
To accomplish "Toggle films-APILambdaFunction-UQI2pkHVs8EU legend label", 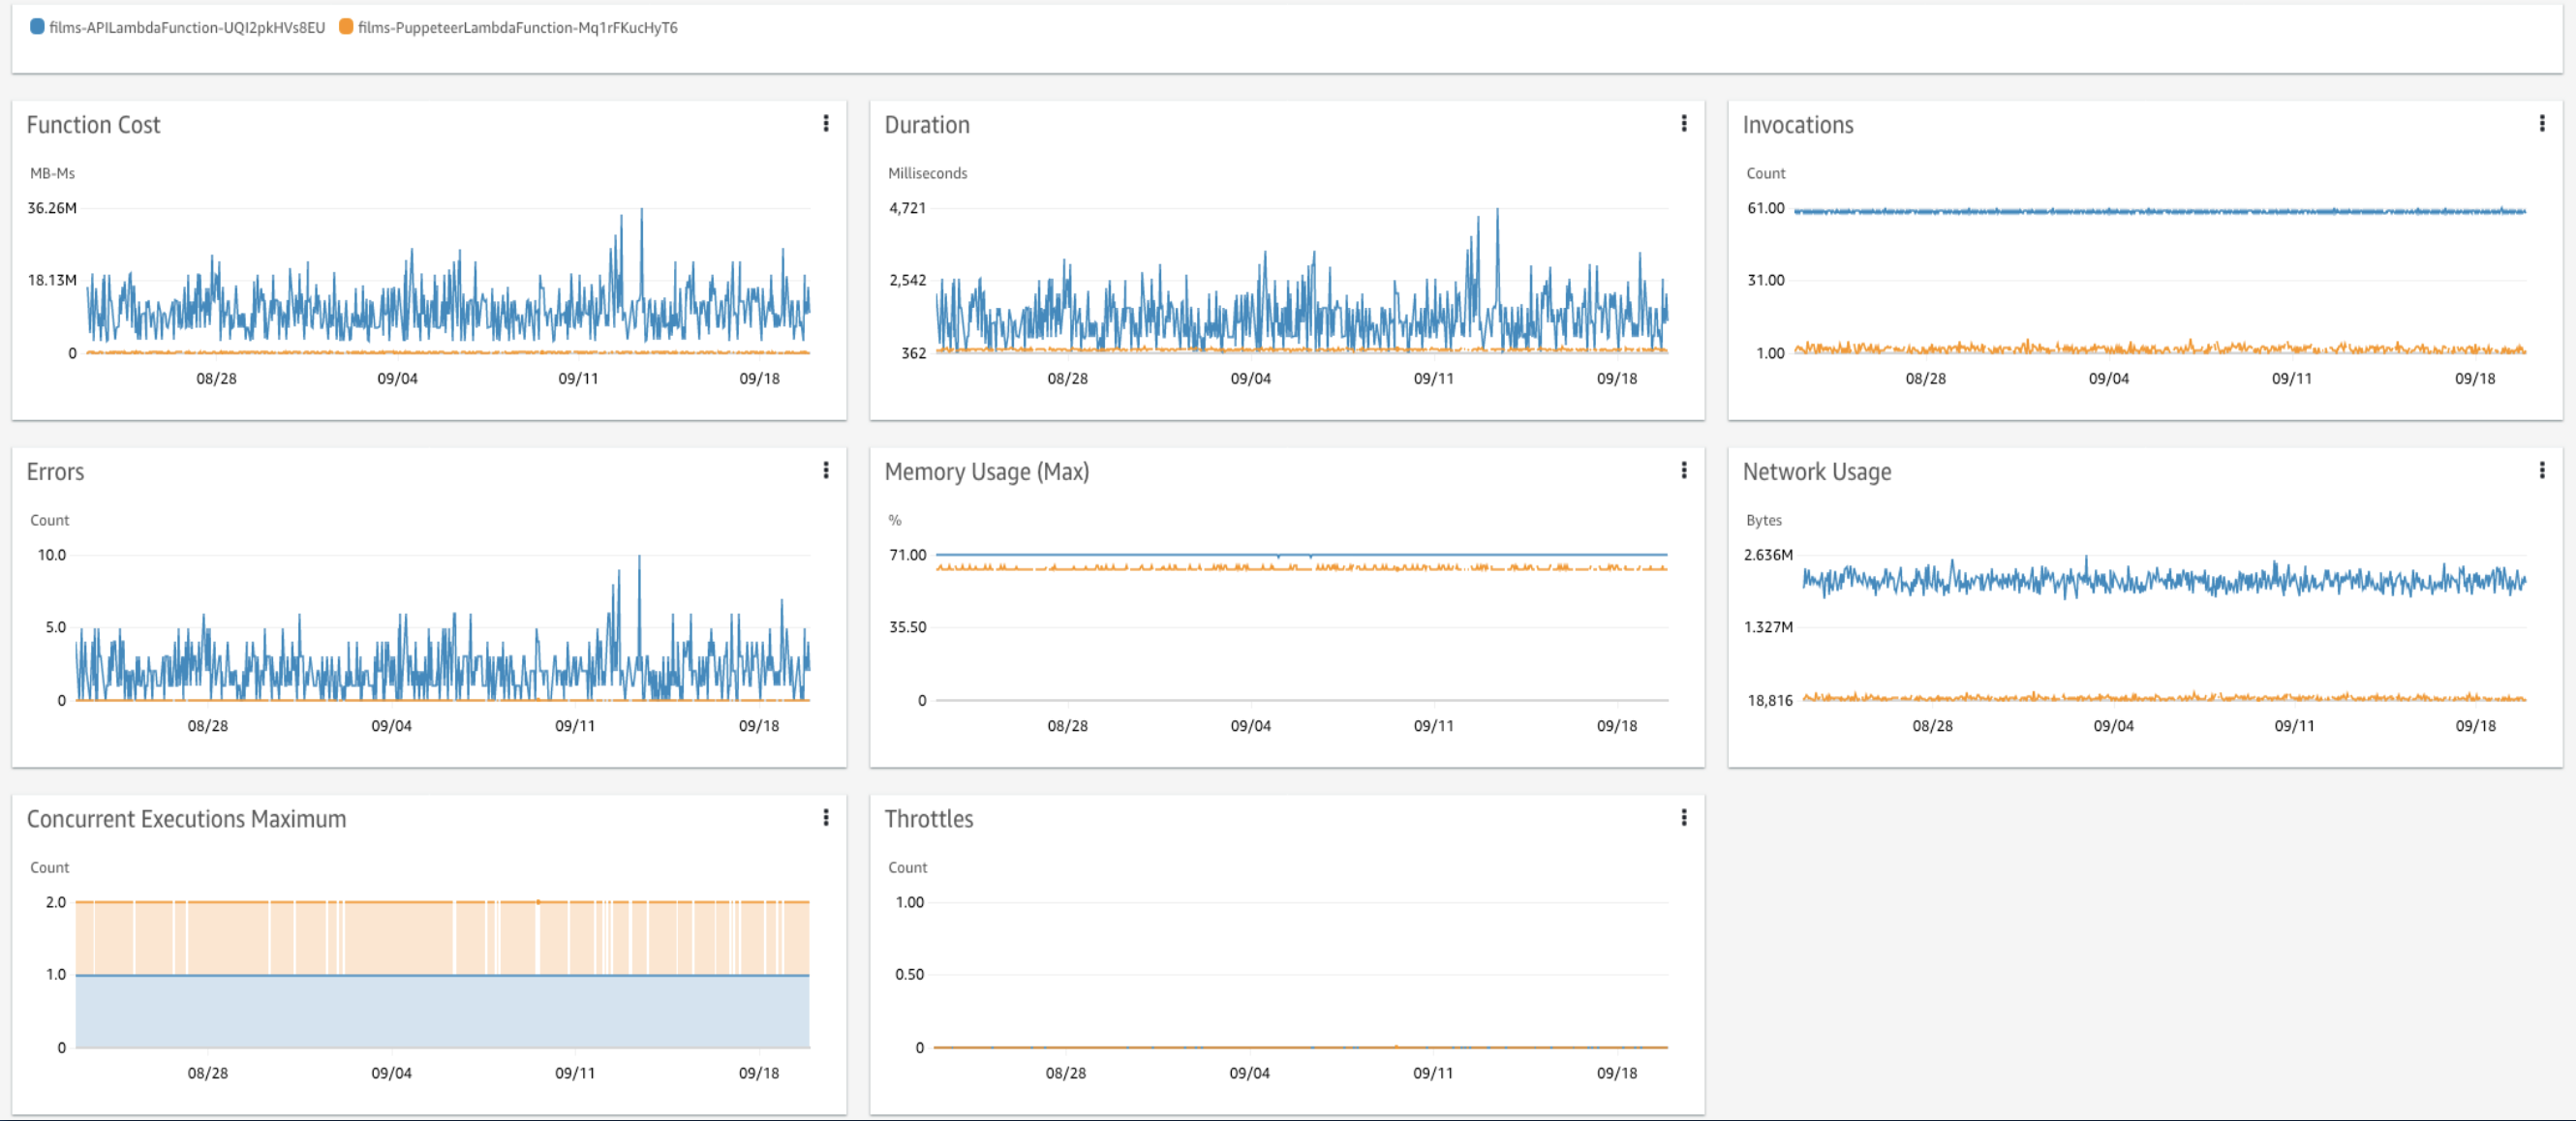I will (187, 28).
